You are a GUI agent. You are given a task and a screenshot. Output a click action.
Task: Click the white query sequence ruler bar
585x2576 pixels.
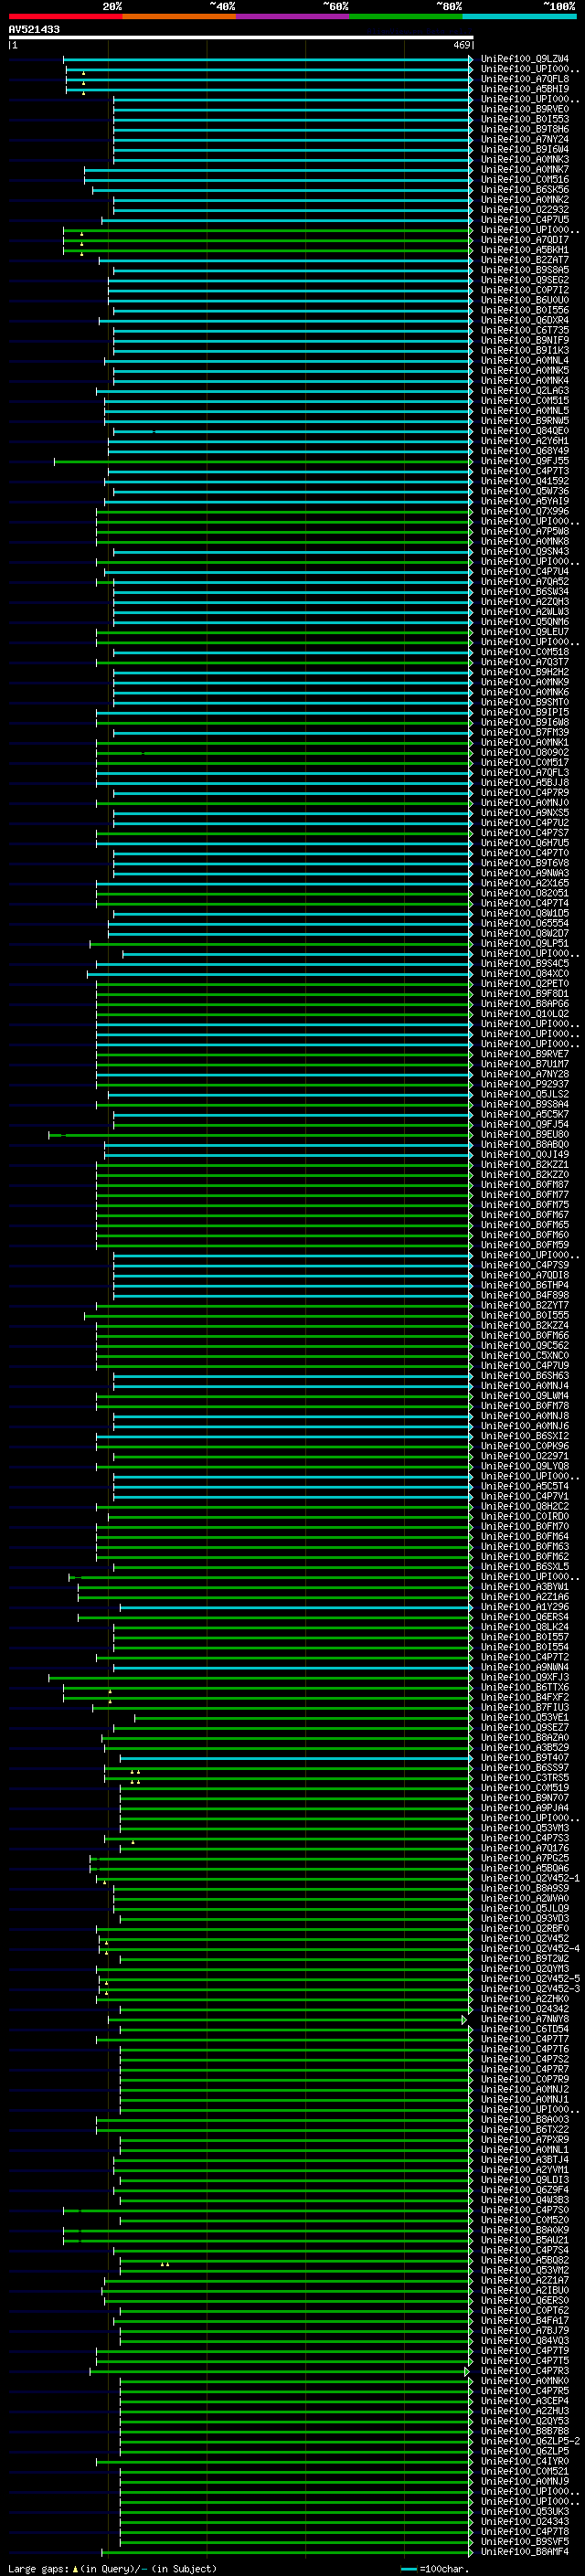pos(240,38)
